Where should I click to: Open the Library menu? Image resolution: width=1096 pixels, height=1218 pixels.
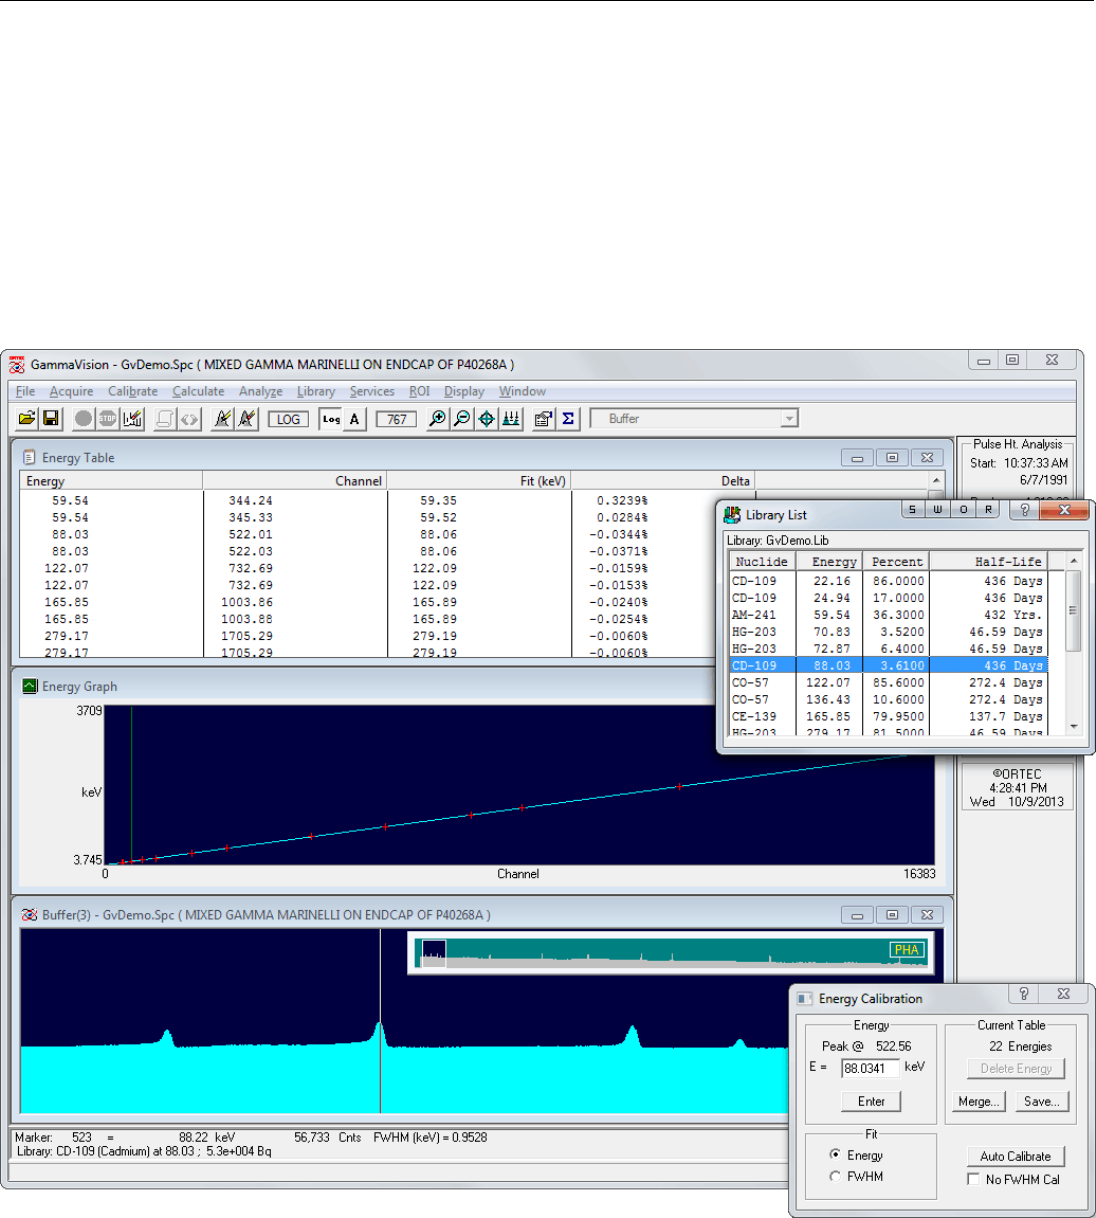click(316, 391)
